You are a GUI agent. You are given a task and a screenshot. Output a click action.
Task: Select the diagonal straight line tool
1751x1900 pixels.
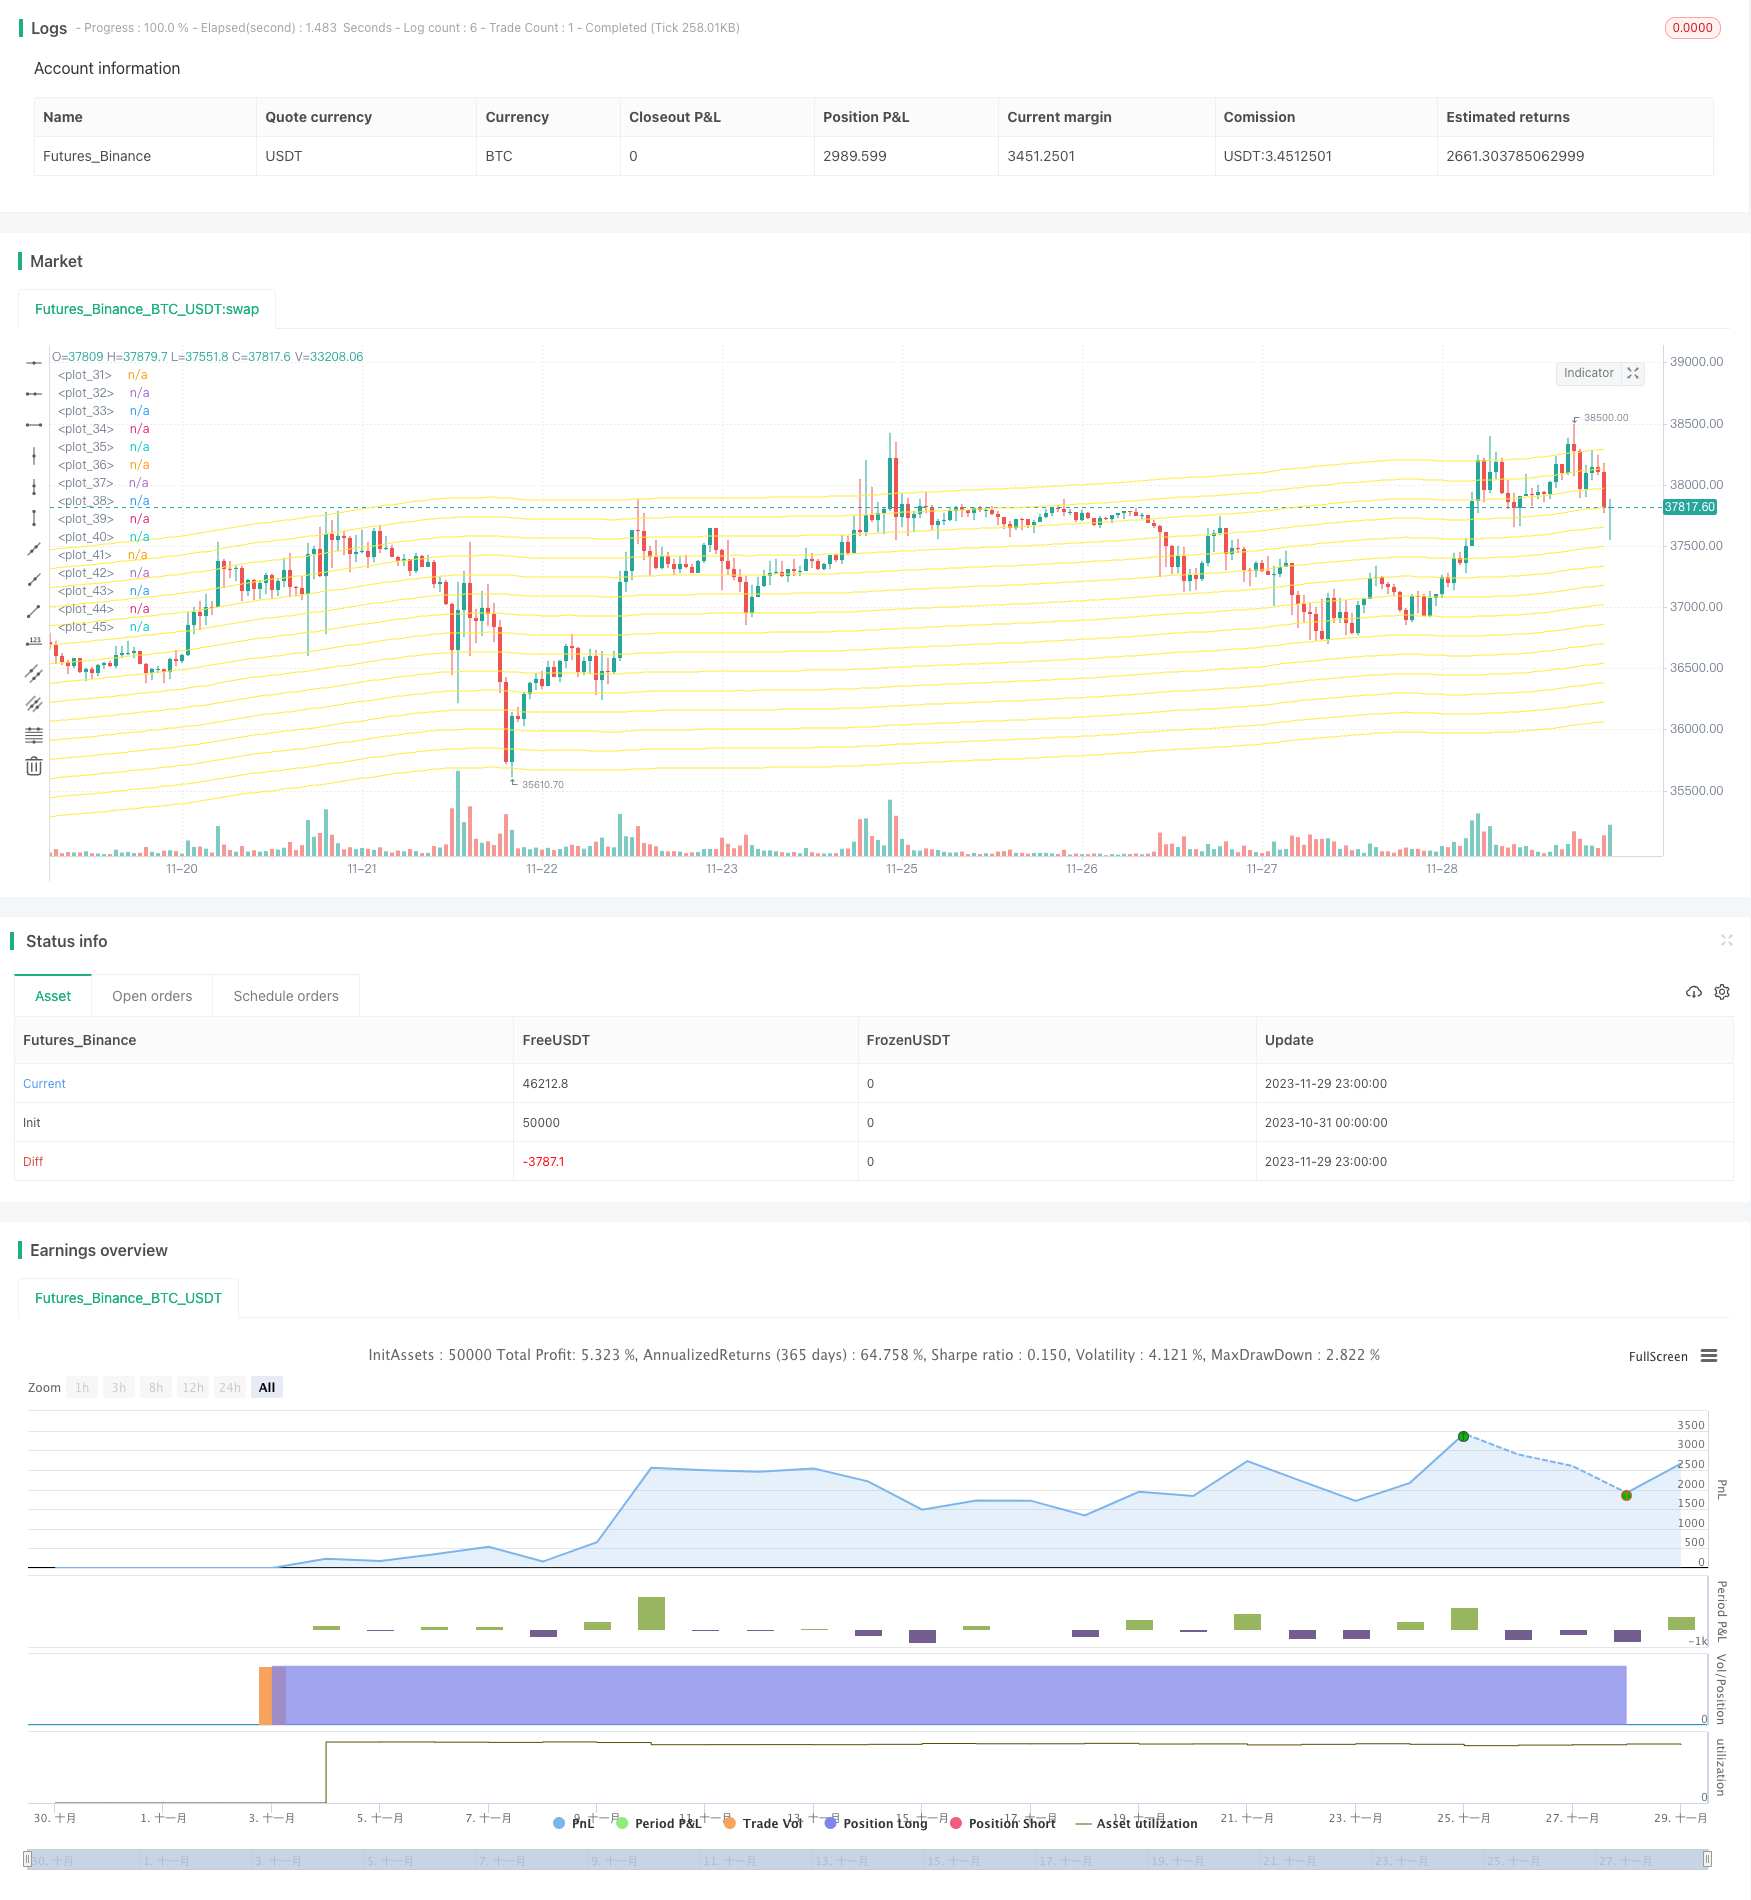click(x=34, y=549)
